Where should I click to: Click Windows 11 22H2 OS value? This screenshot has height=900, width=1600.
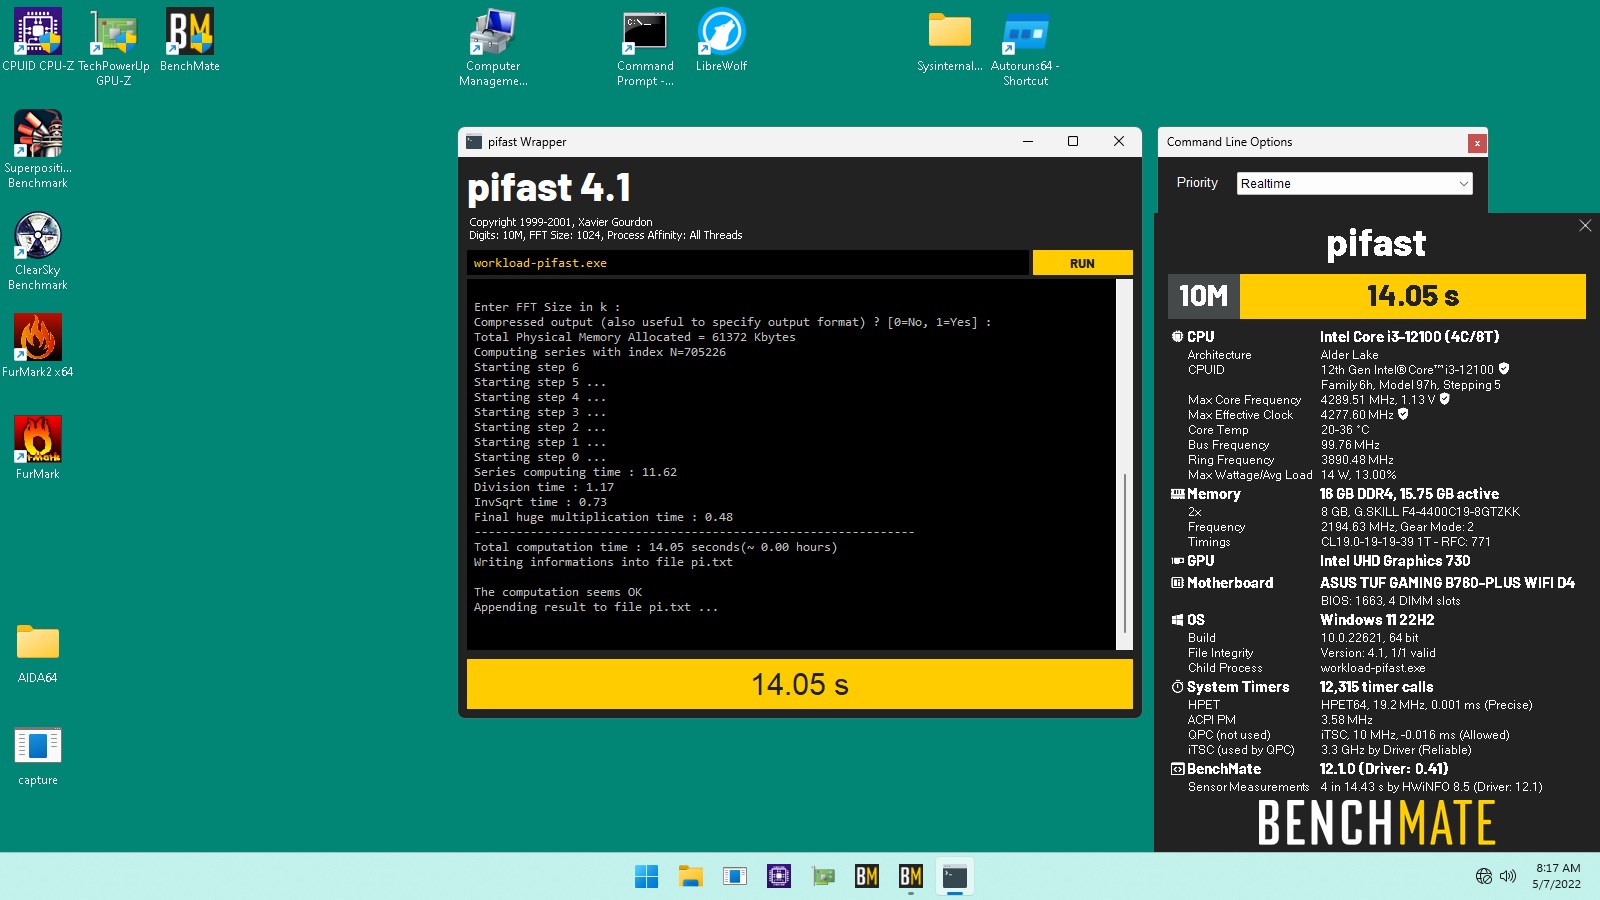coord(1377,620)
